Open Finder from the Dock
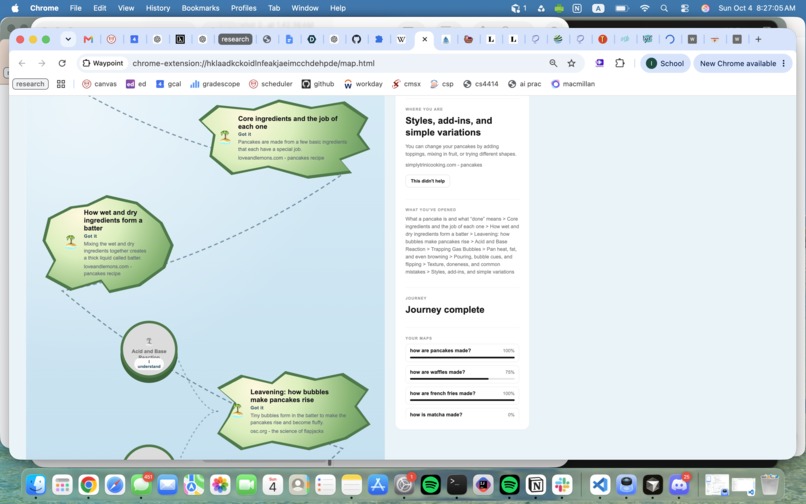This screenshot has width=806, height=504. (x=36, y=484)
